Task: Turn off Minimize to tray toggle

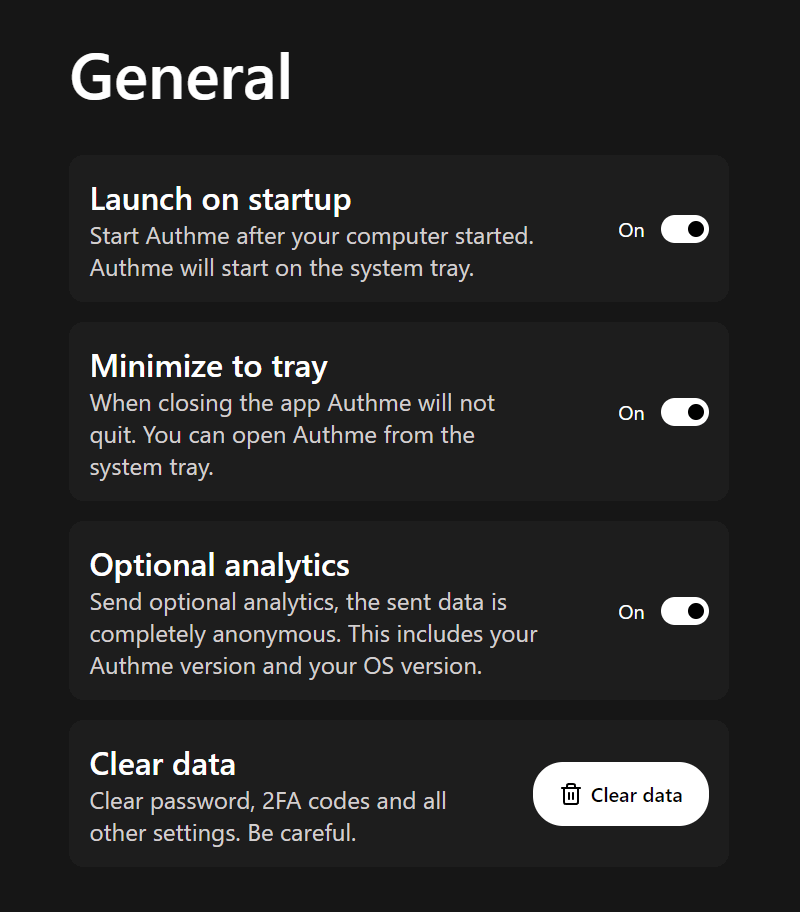Action: coord(684,412)
